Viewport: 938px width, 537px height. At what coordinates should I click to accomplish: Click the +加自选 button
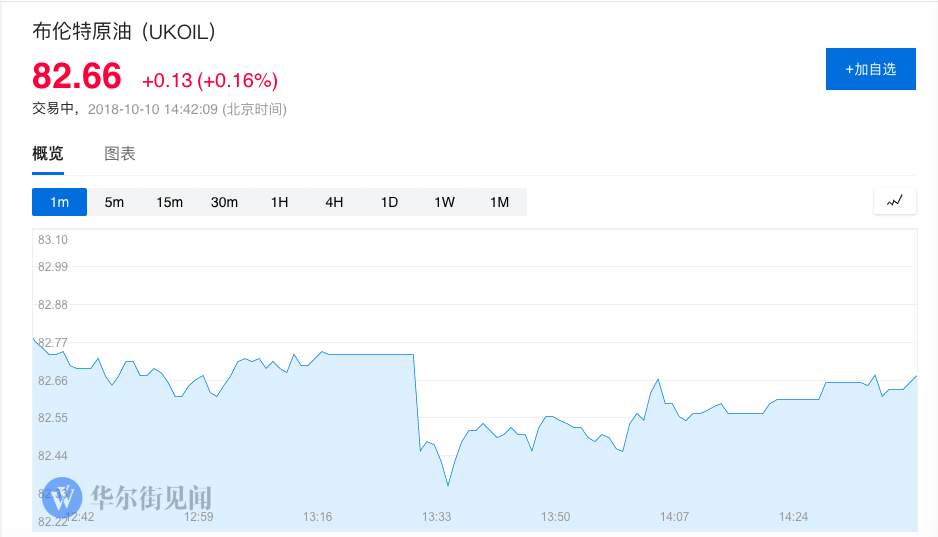pyautogui.click(x=870, y=69)
